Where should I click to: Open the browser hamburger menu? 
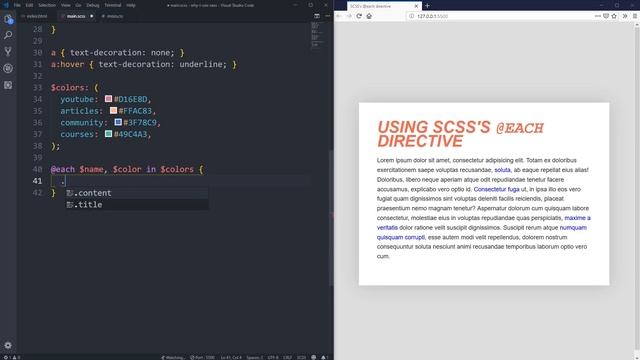pyautogui.click(x=635, y=16)
